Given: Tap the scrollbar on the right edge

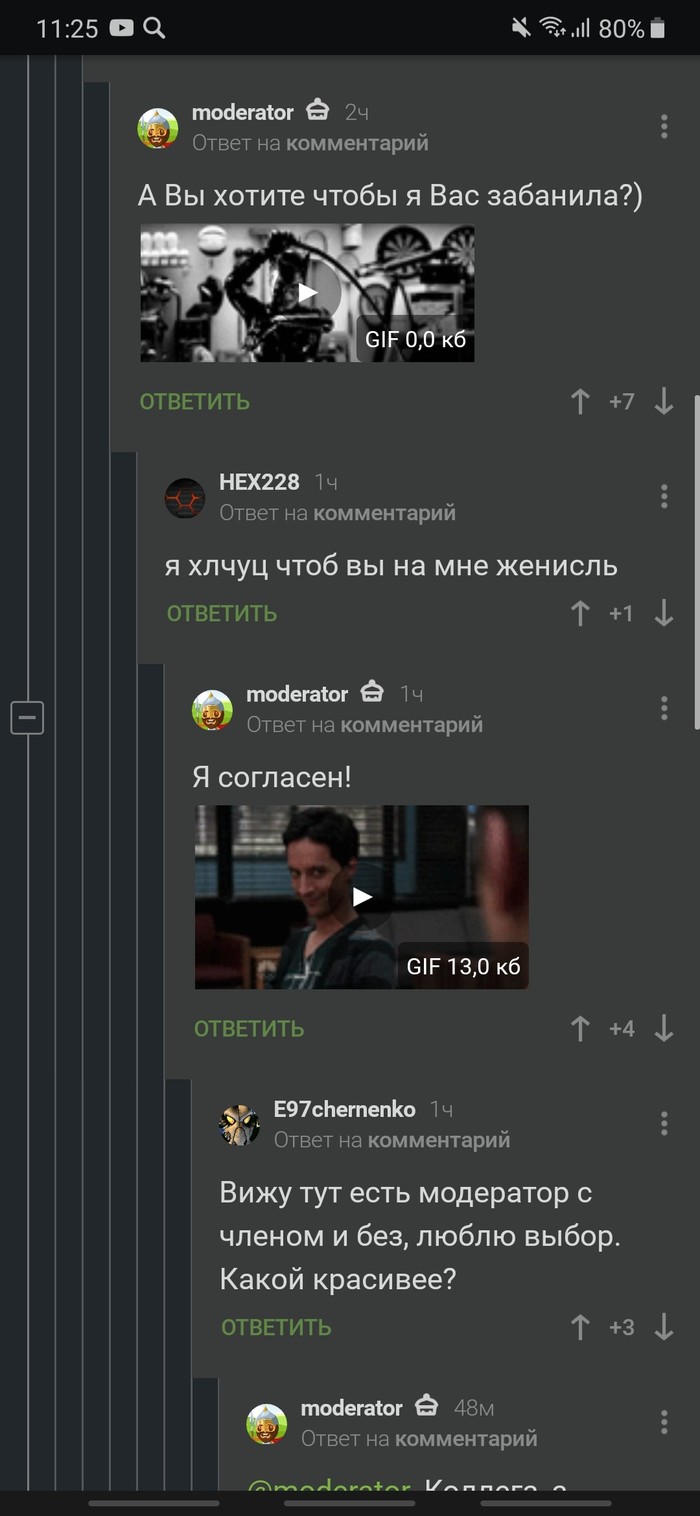Looking at the screenshot, I should pyautogui.click(x=696, y=560).
